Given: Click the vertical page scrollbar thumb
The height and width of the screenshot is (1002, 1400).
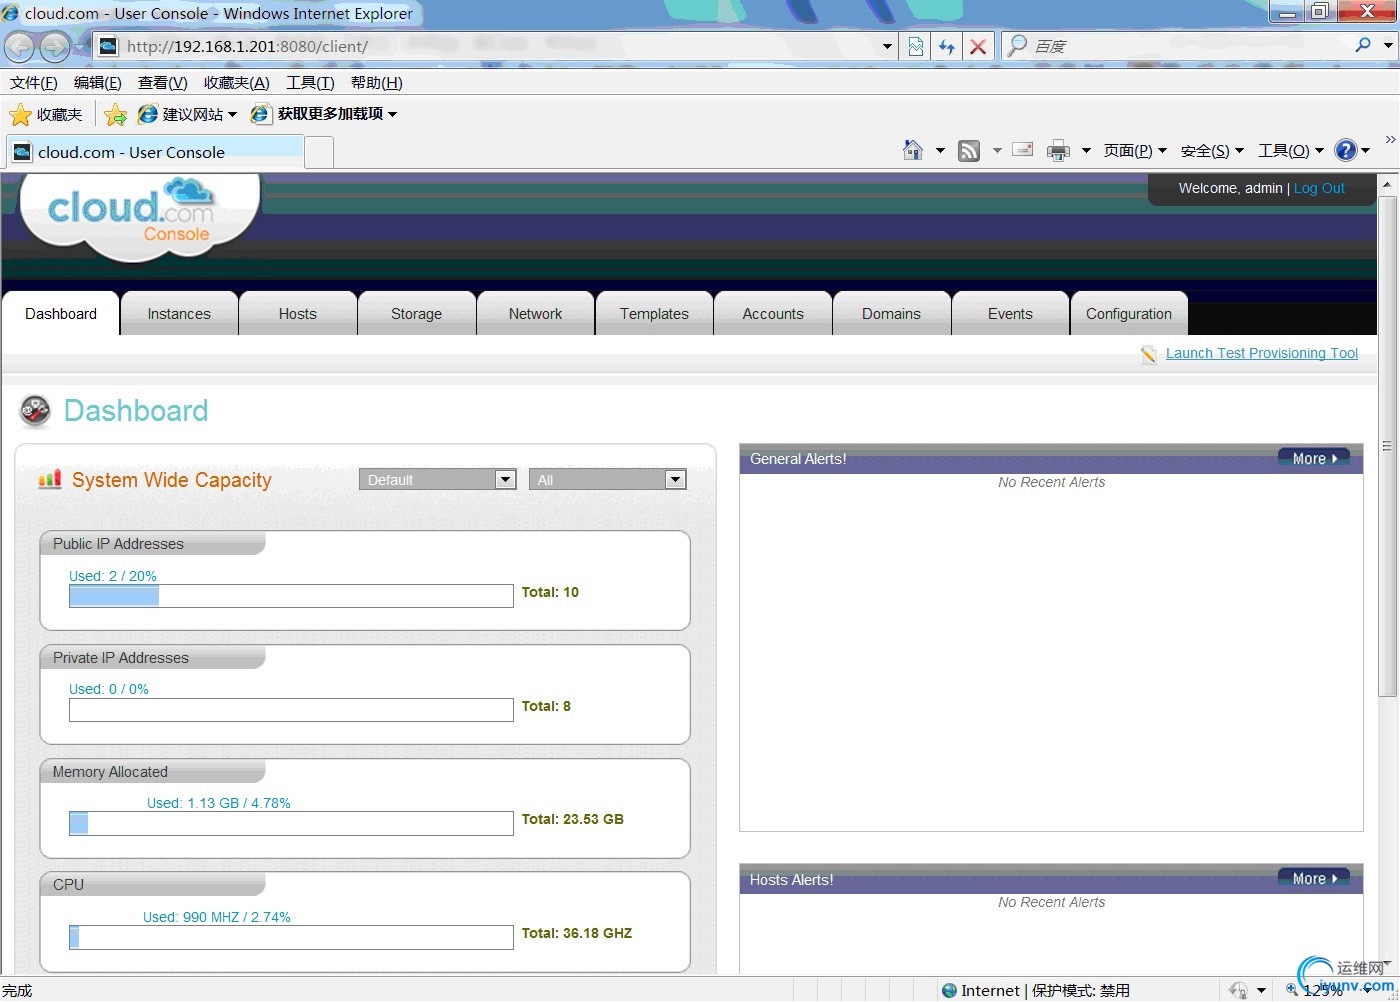Looking at the screenshot, I should pyautogui.click(x=1387, y=446).
